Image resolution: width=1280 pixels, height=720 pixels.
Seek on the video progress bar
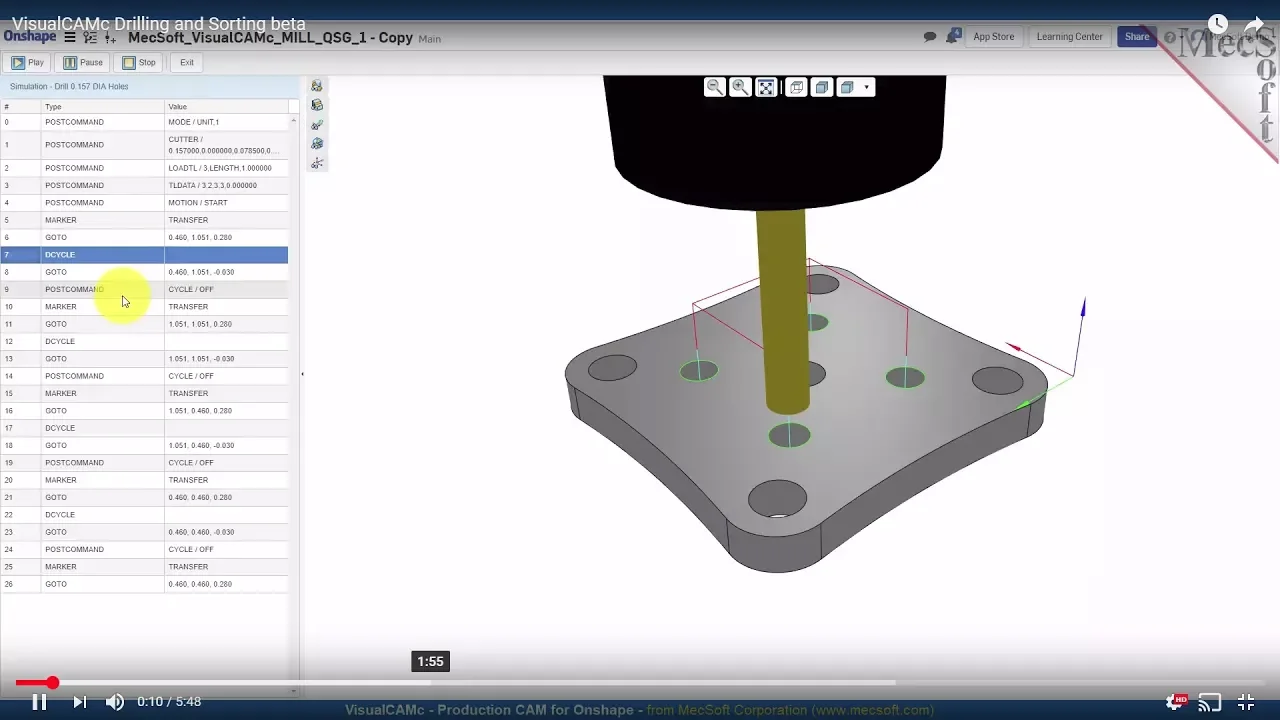(x=640, y=683)
